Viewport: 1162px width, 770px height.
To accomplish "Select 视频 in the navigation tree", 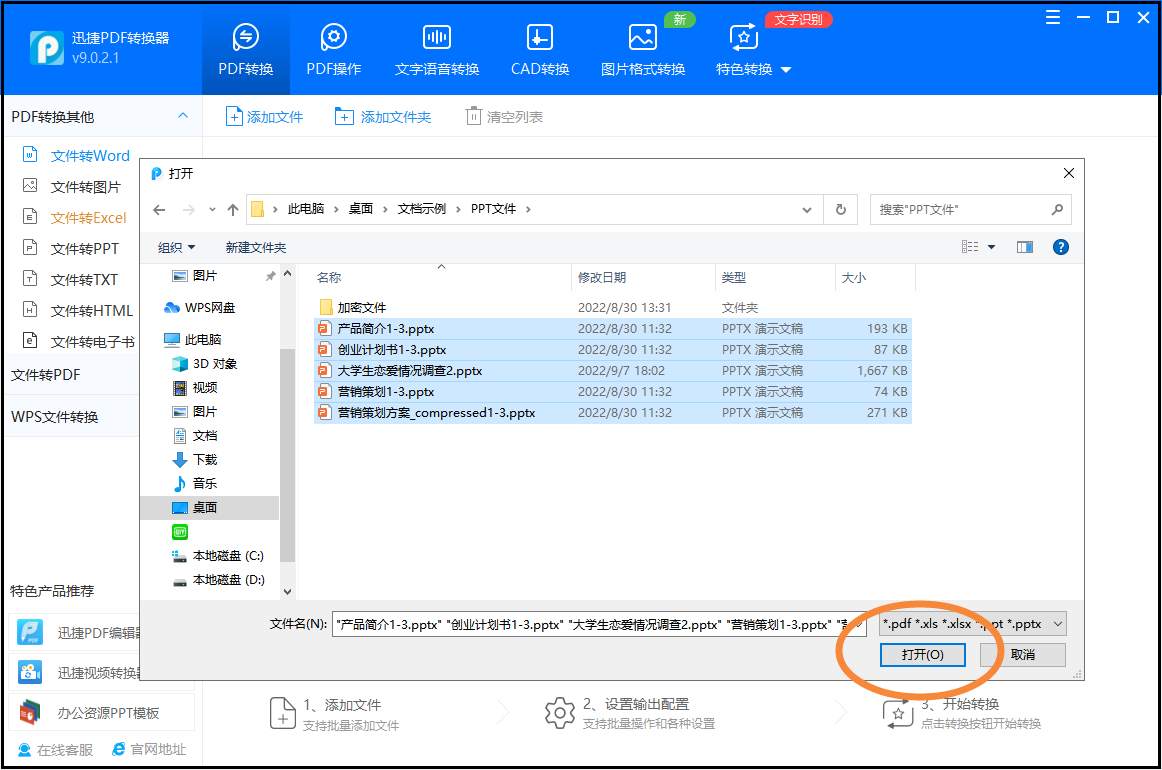I will click(196, 388).
